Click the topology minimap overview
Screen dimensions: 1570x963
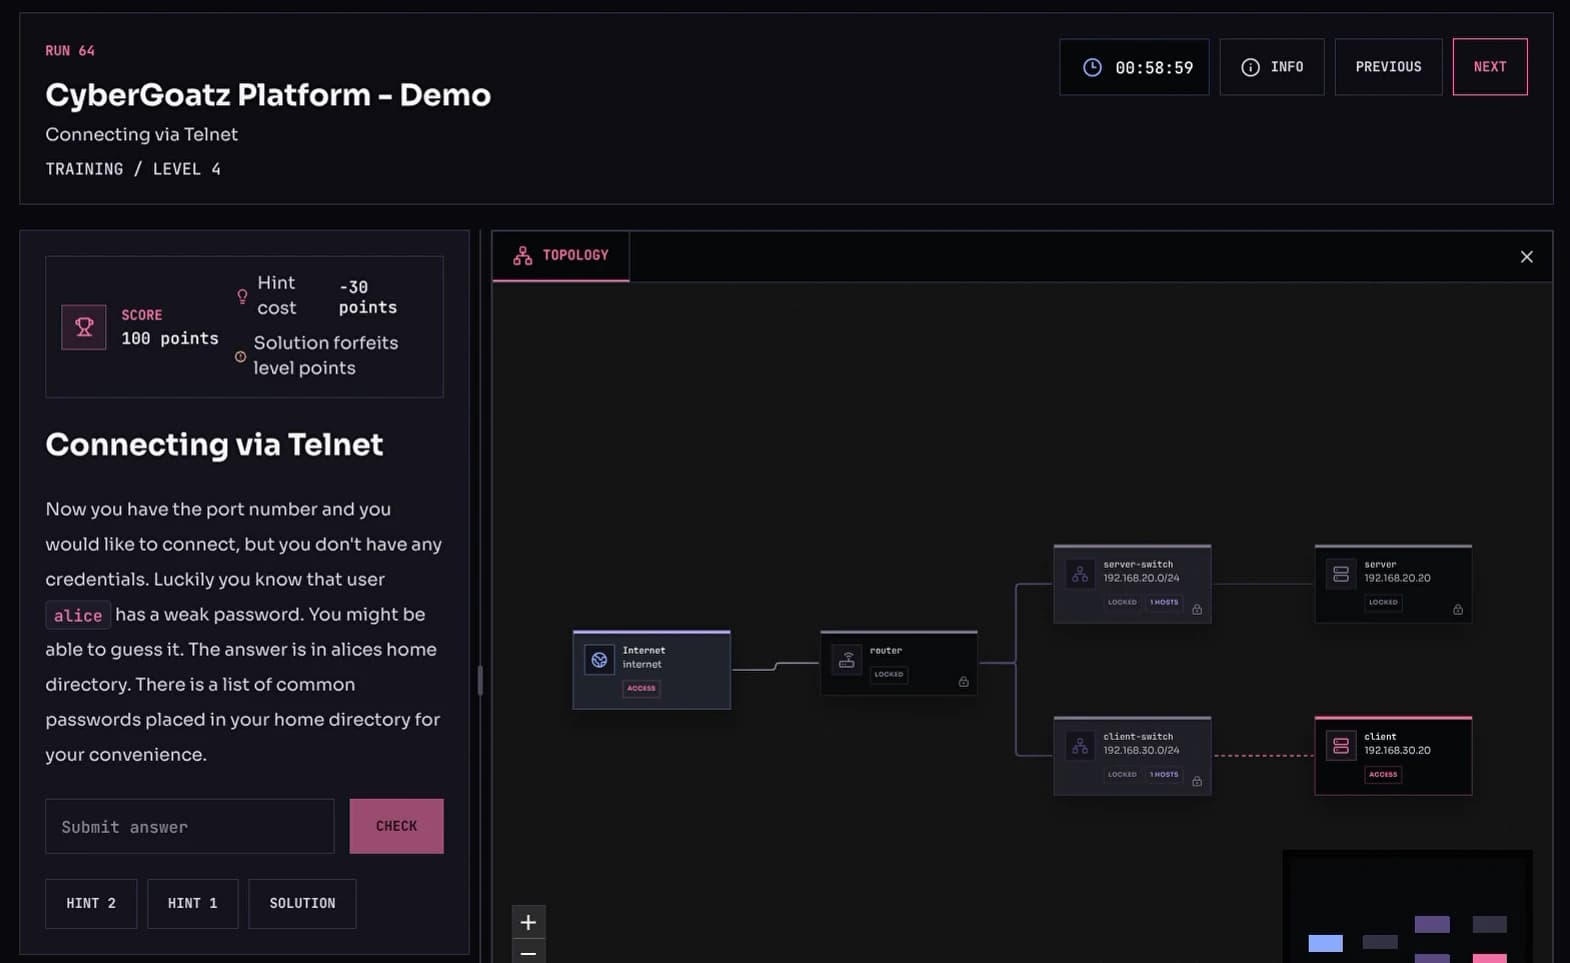click(x=1407, y=907)
